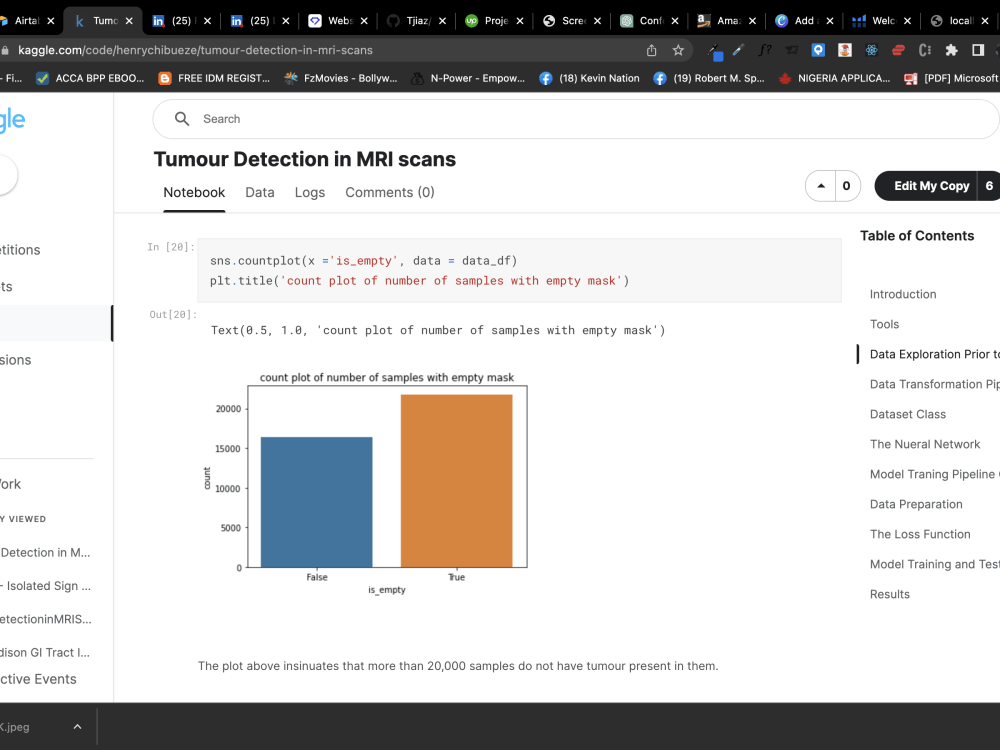Jump to Data Preparation section

point(916,504)
